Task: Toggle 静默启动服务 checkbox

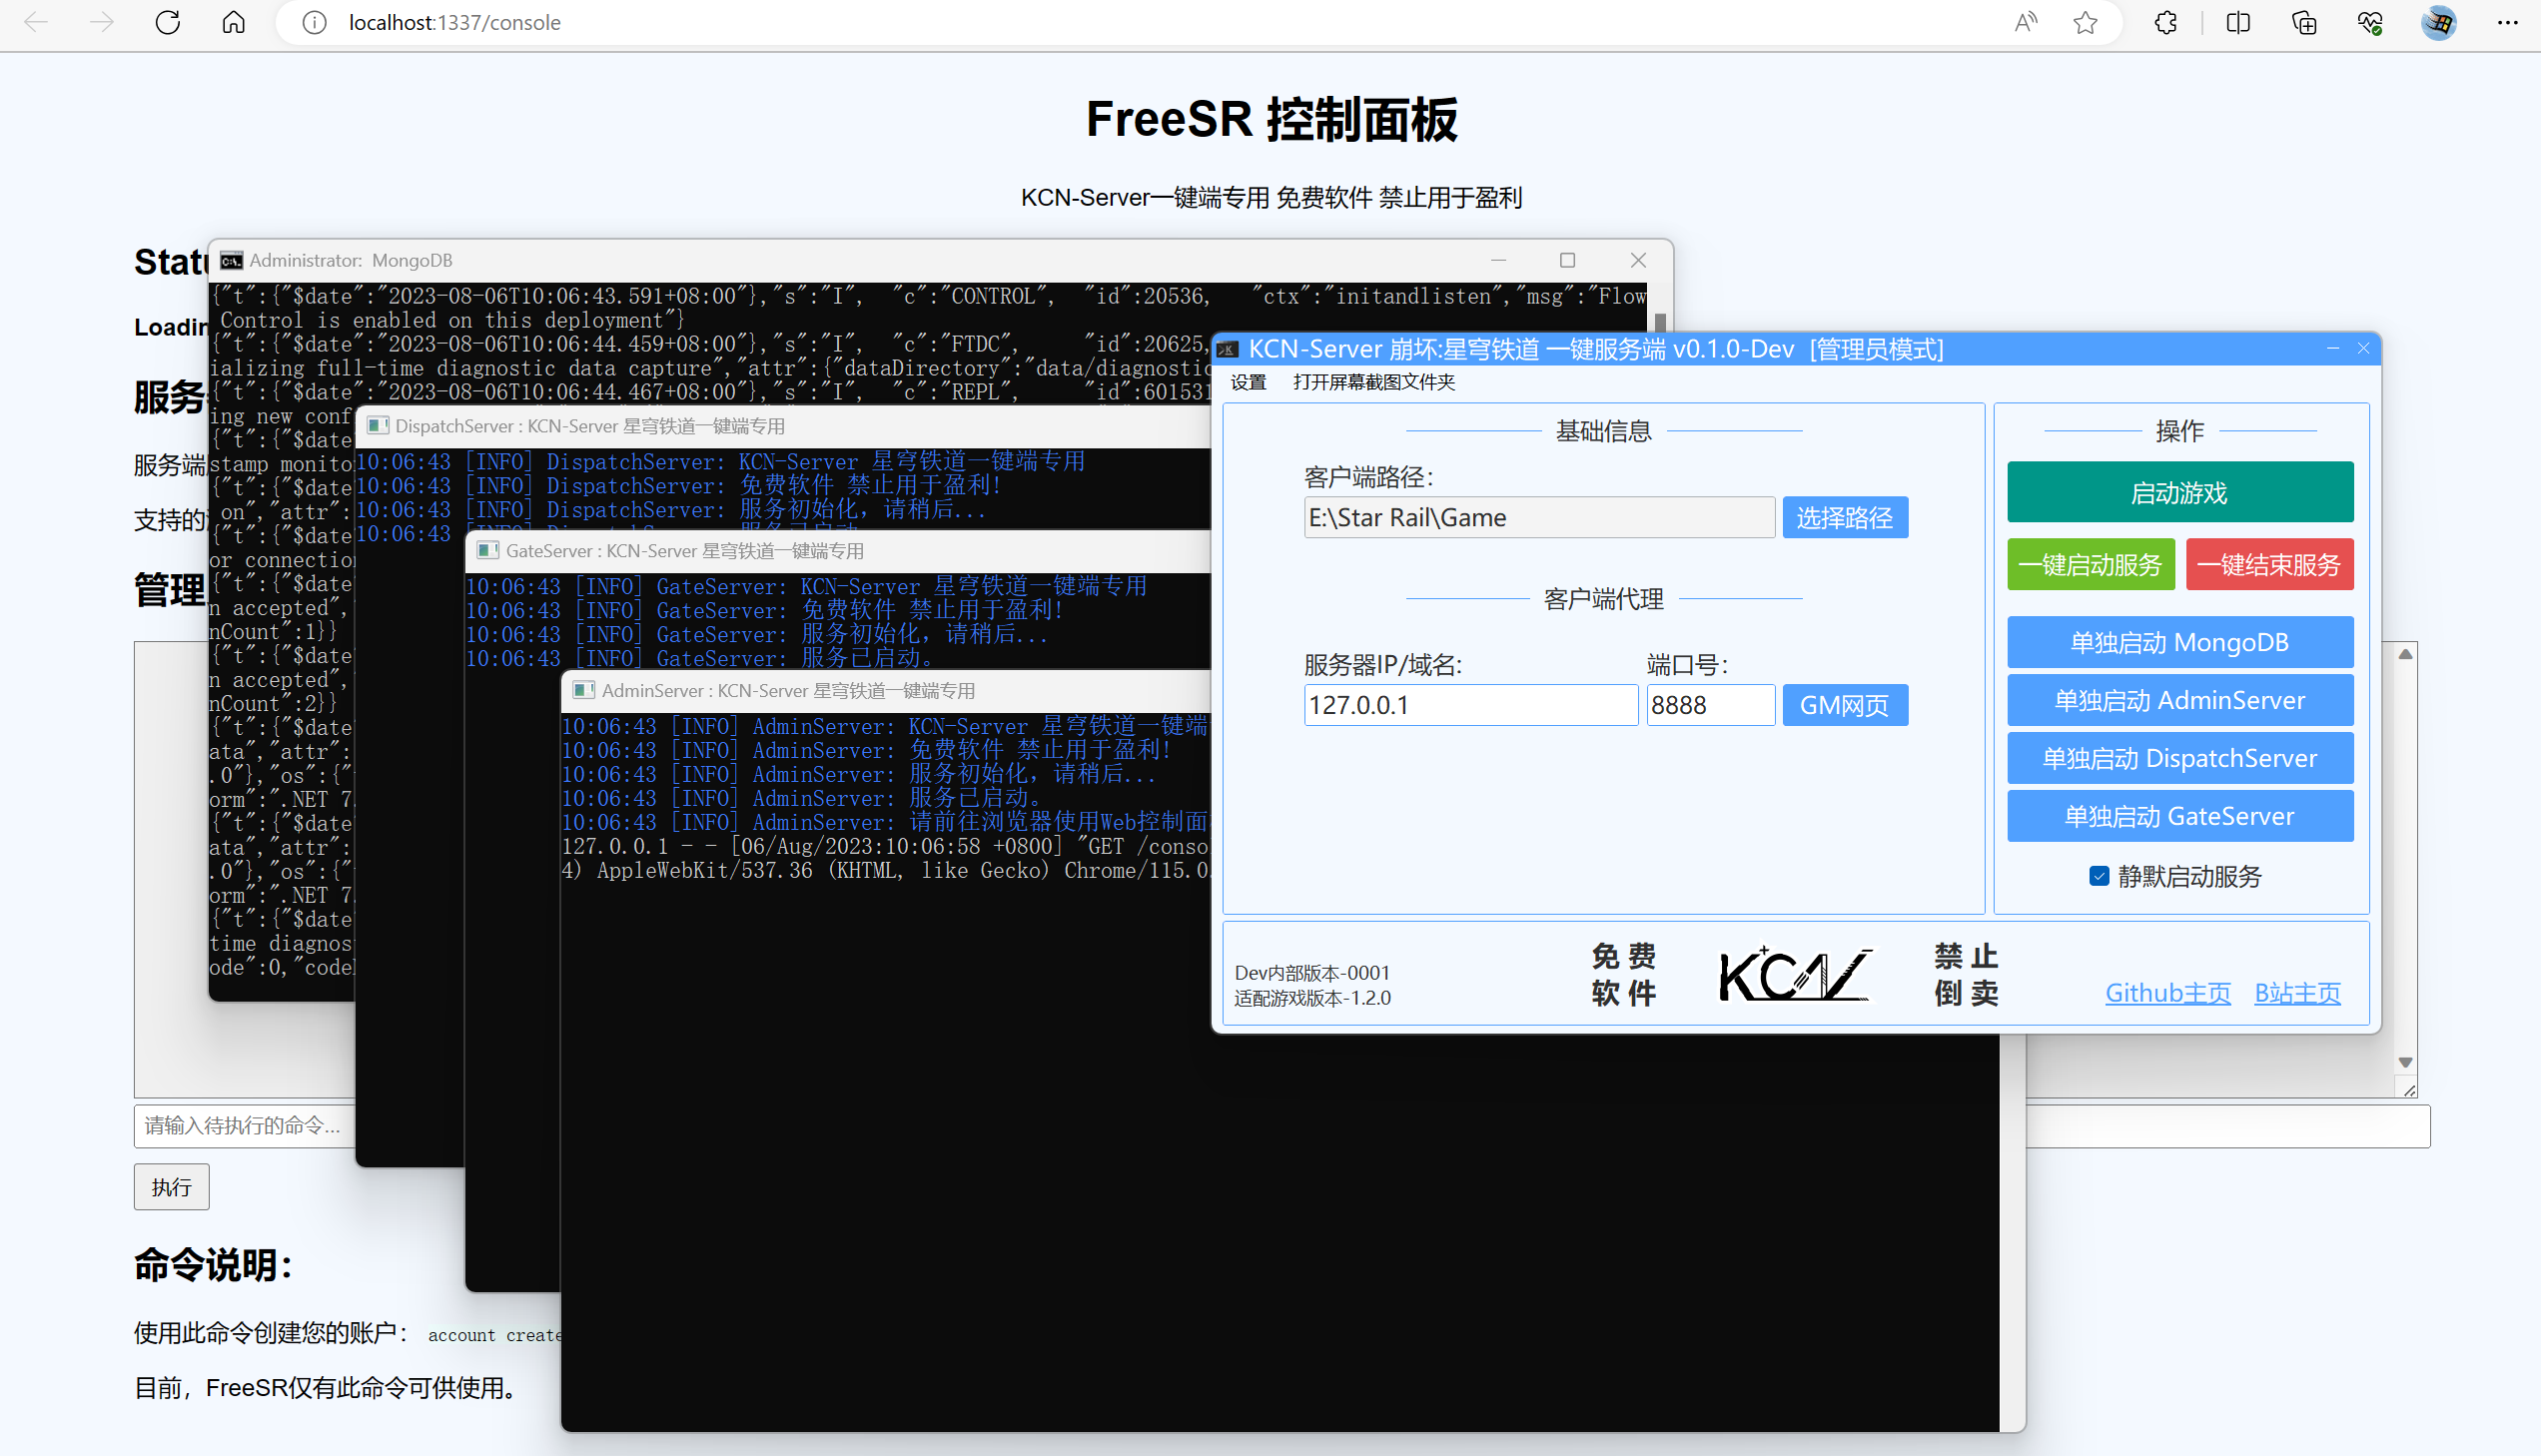Action: tap(2099, 876)
